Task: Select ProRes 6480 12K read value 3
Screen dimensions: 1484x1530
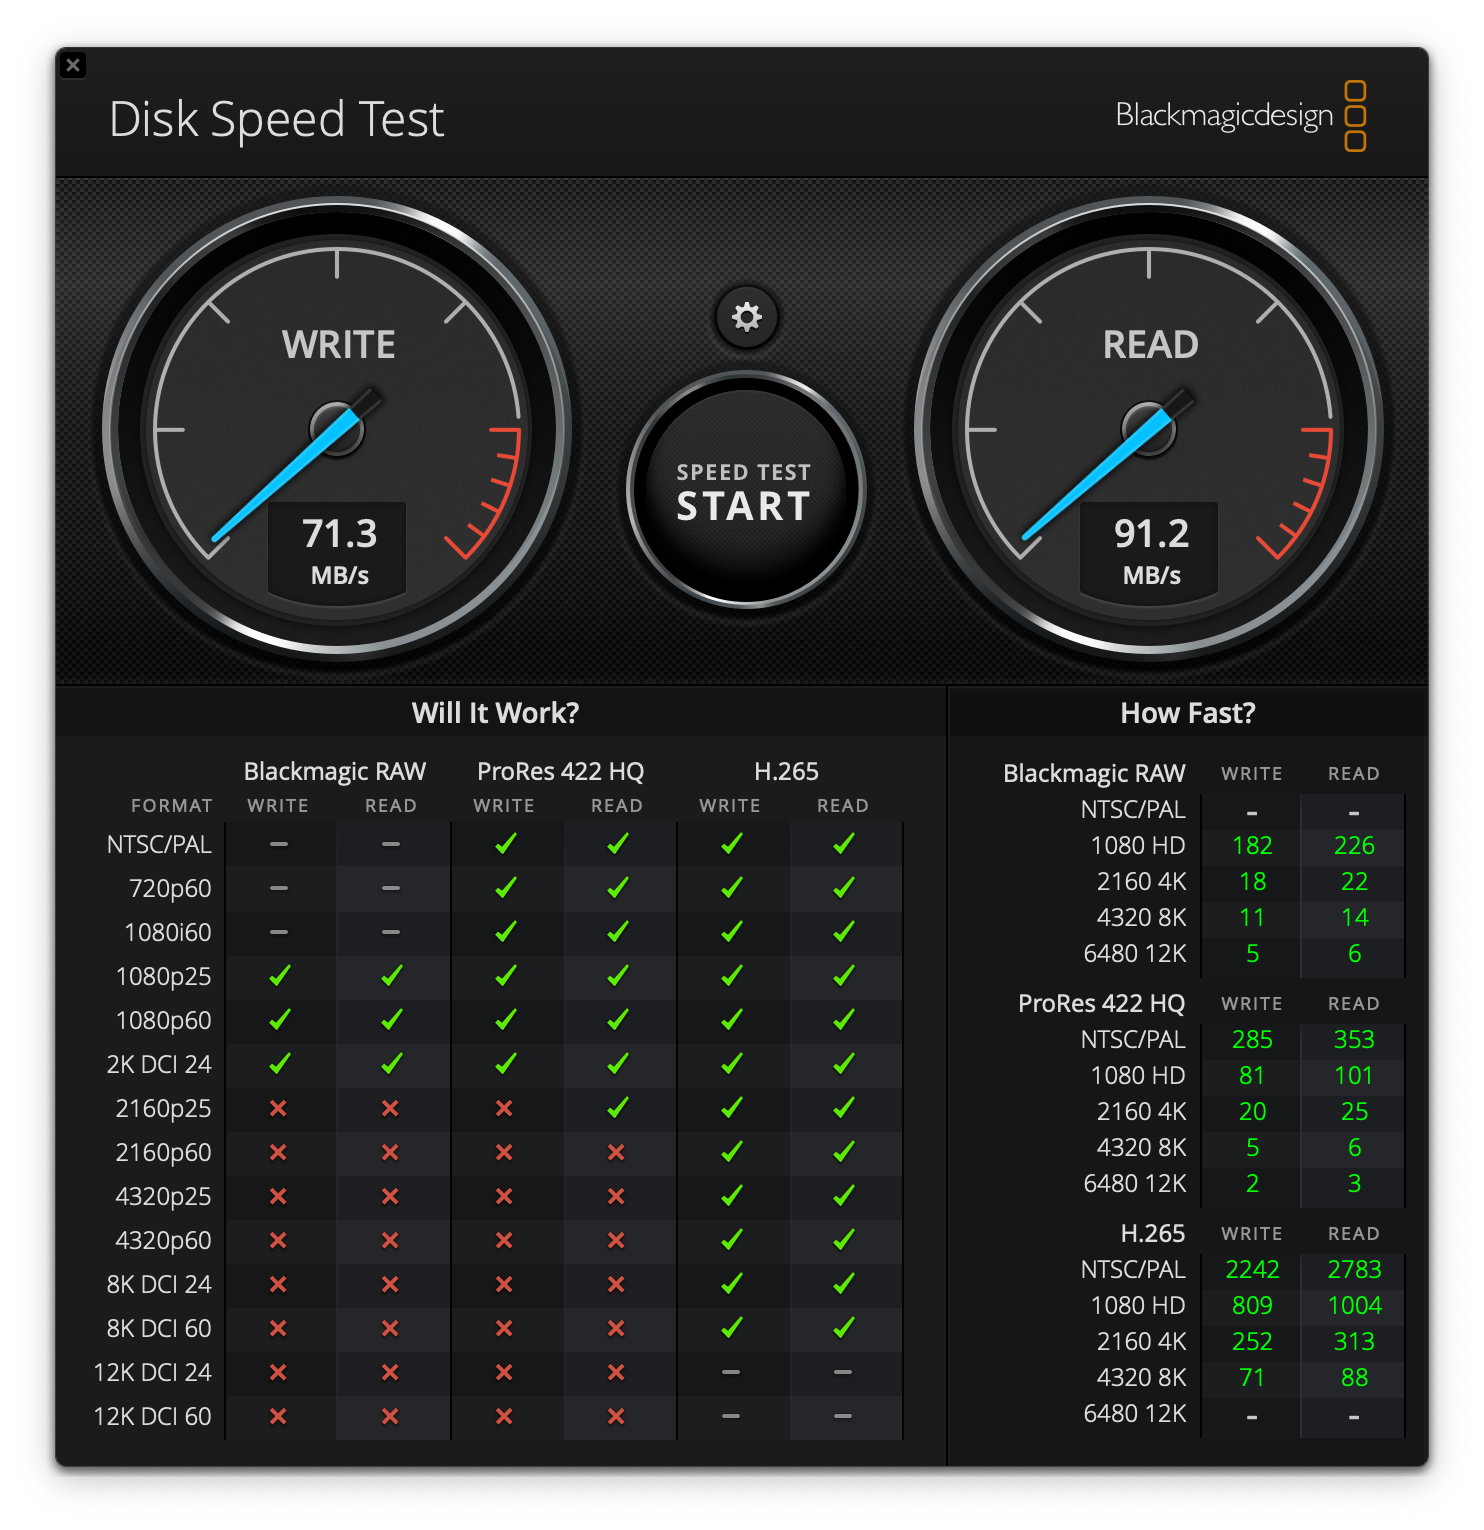Action: [1354, 1184]
